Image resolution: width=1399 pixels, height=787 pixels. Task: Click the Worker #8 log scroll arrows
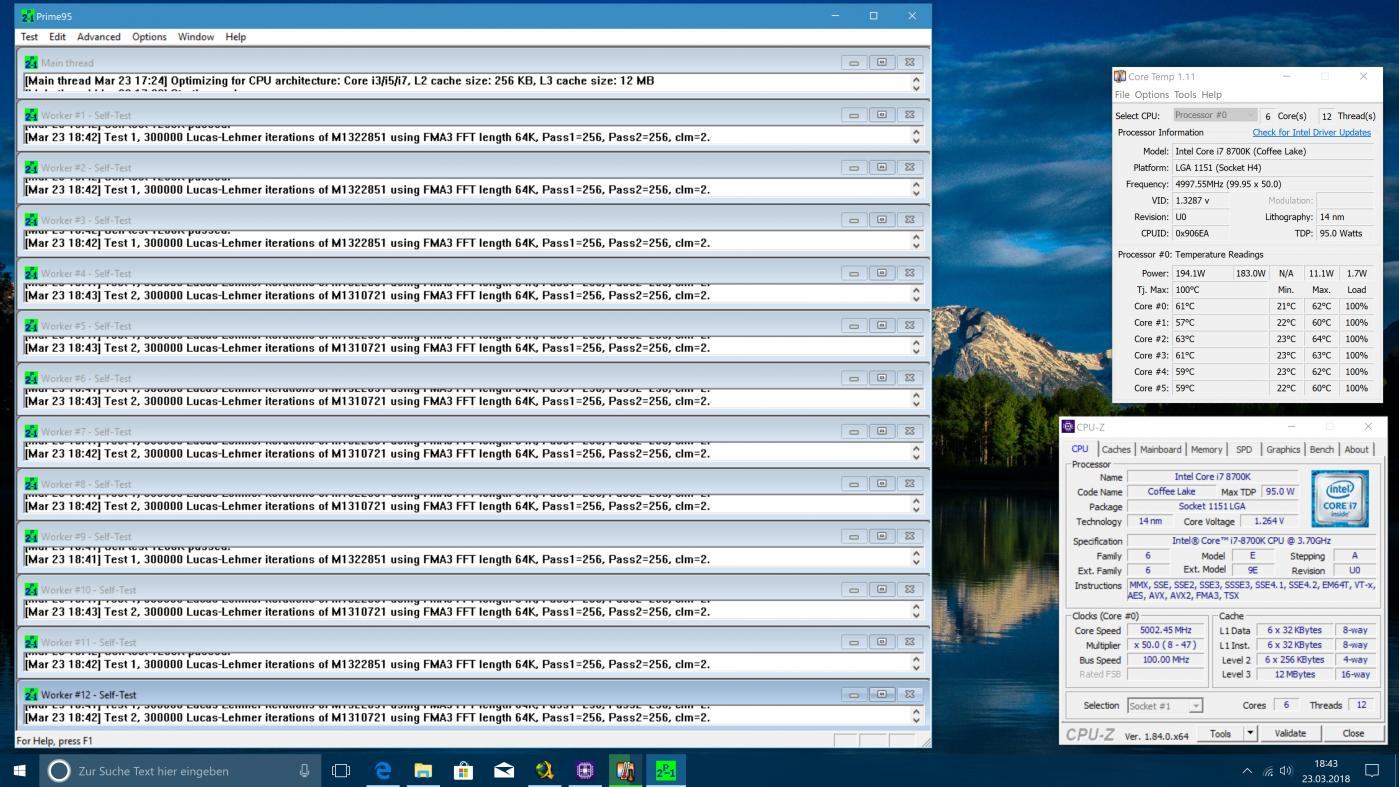916,505
